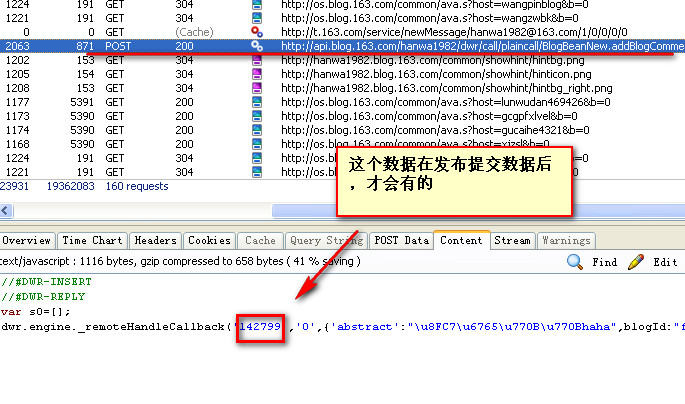Viewport: 685px width, 404px height.
Task: Click the icon for the lunwudan469426 request
Action: click(x=257, y=102)
